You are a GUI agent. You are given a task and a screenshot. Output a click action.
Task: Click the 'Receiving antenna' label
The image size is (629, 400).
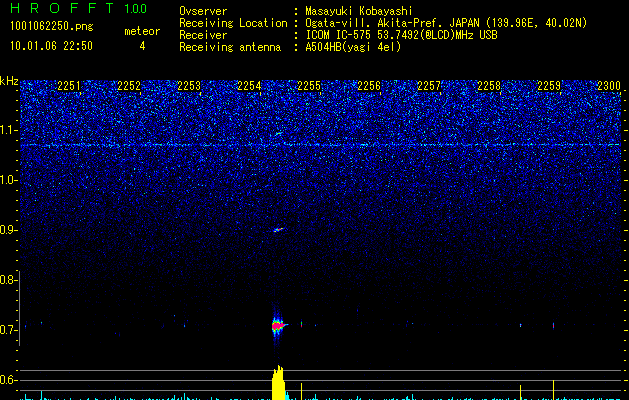(x=230, y=47)
